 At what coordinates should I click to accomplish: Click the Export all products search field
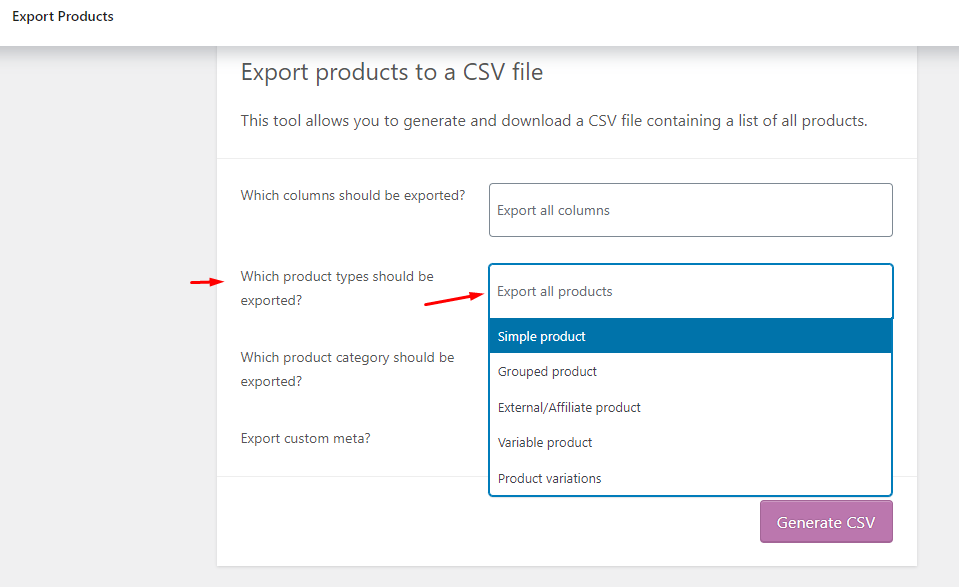point(690,292)
